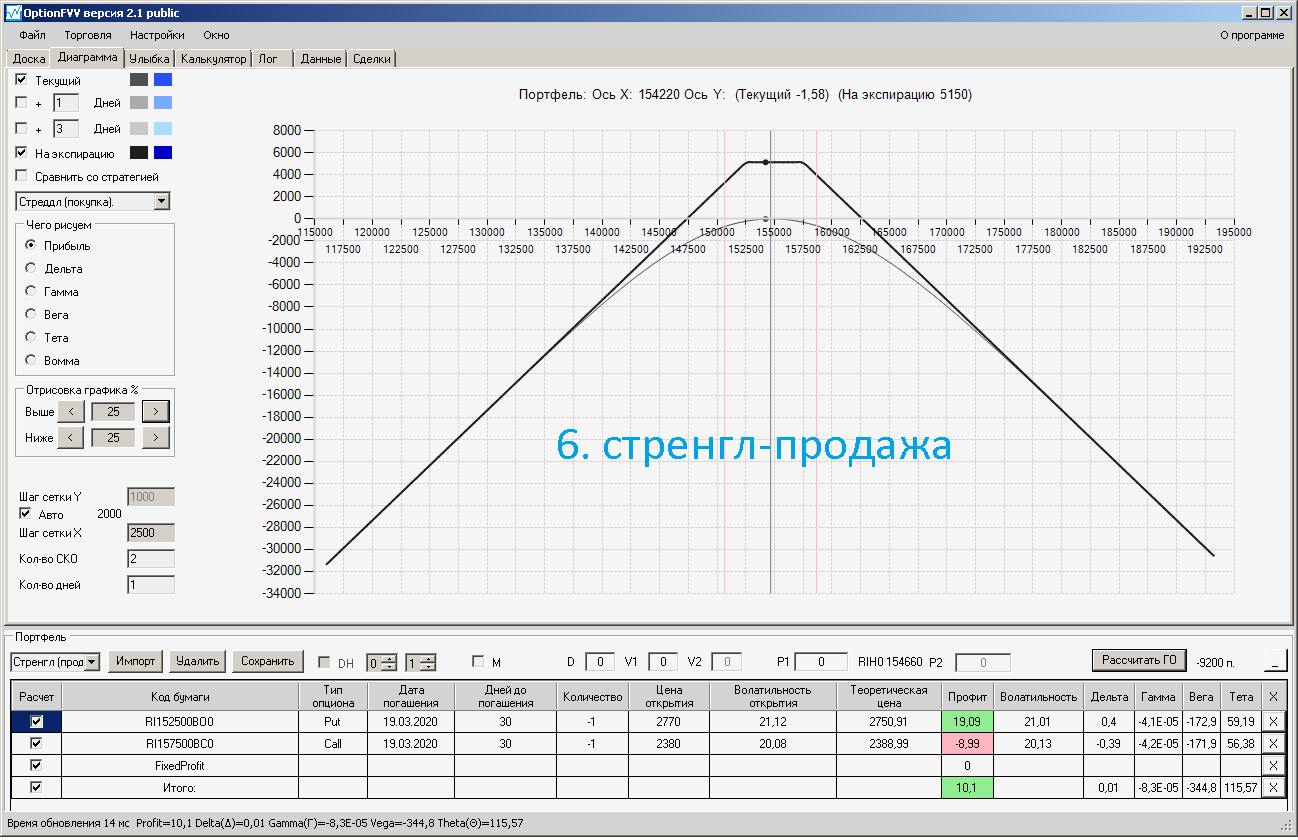Click the Сохранить portfolio button
This screenshot has width=1298, height=840.
pyautogui.click(x=268, y=661)
